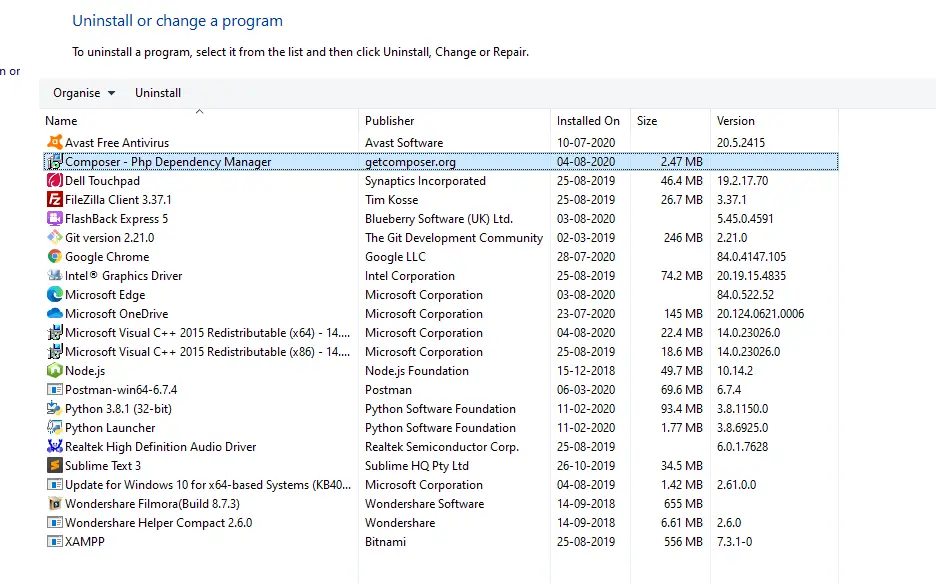The height and width of the screenshot is (584, 936).
Task: Select Avast Free Antivirus program name
Action: click(x=117, y=143)
